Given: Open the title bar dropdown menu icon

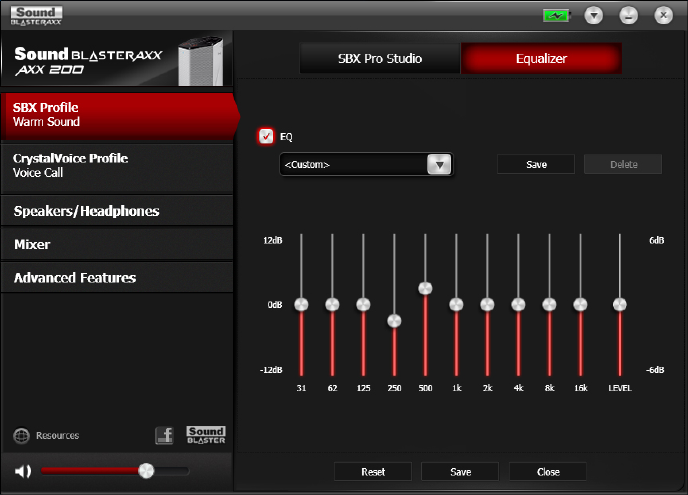Looking at the screenshot, I should tap(594, 16).
